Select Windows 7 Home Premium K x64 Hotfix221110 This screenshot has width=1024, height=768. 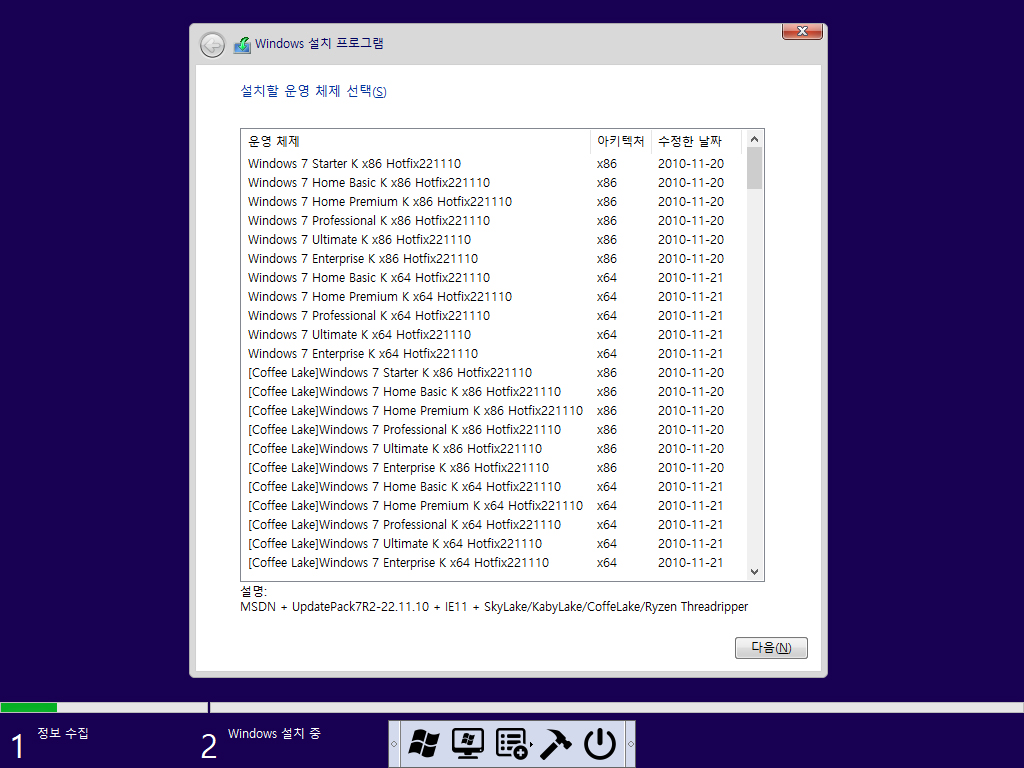(x=492, y=296)
